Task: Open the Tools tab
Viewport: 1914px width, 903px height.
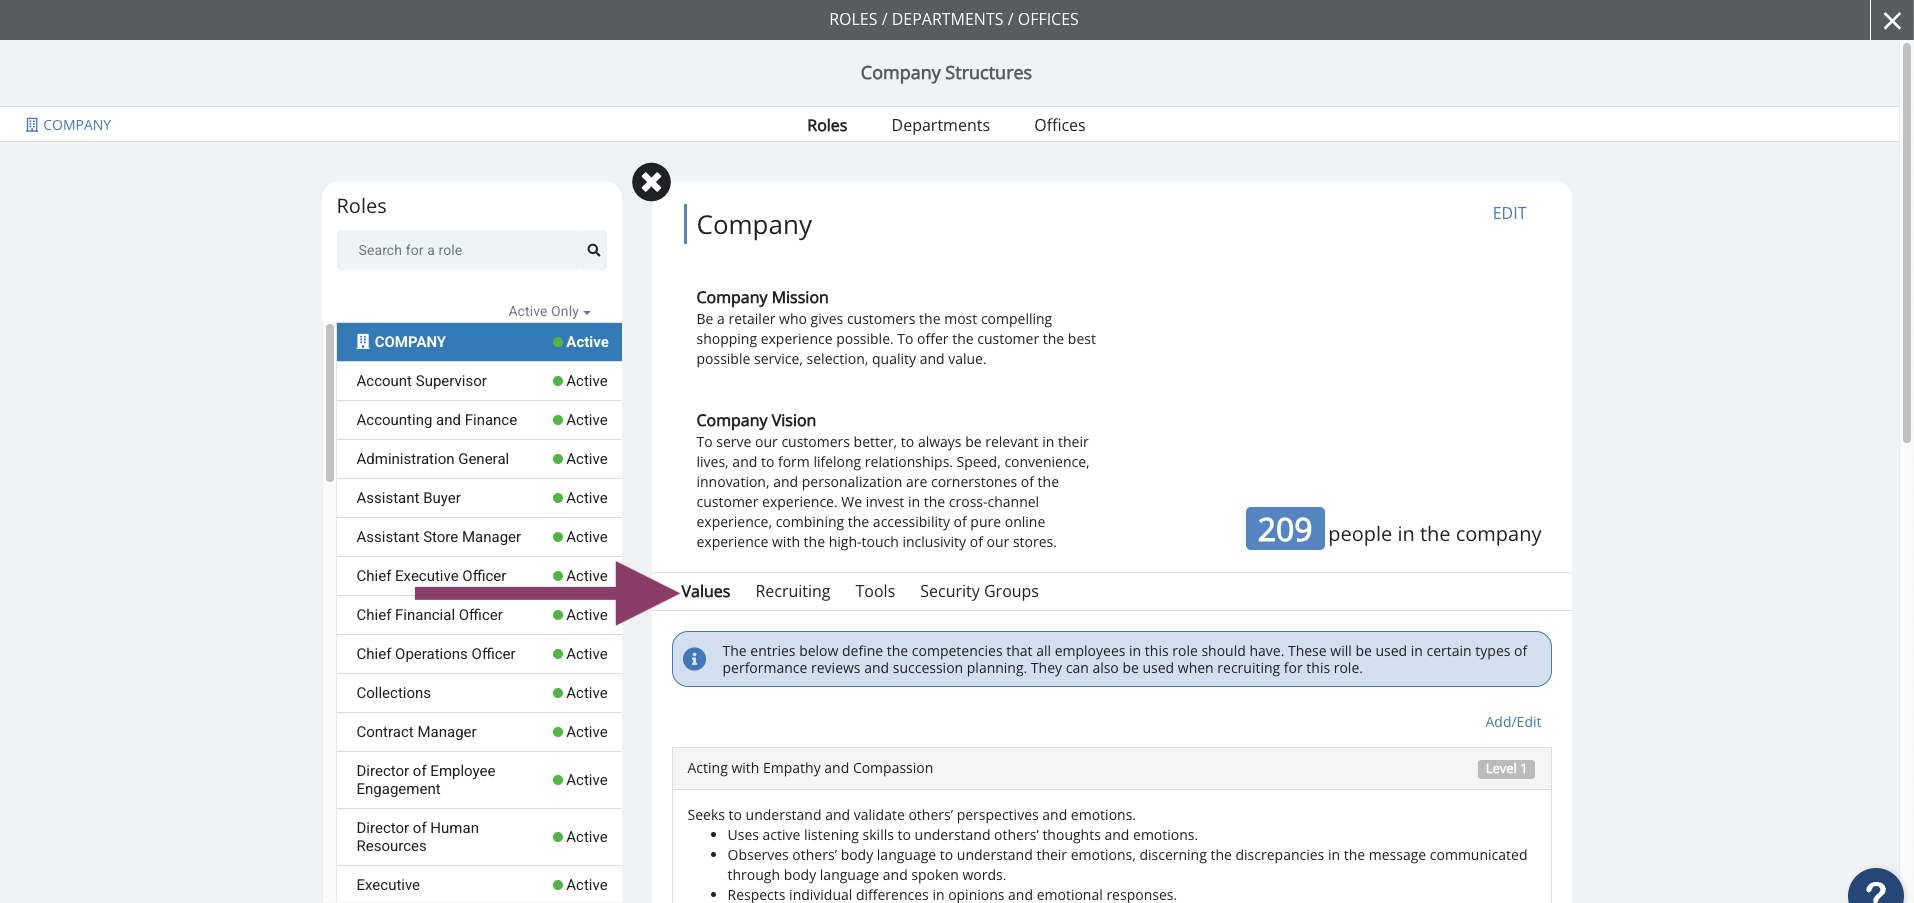Action: click(x=875, y=591)
